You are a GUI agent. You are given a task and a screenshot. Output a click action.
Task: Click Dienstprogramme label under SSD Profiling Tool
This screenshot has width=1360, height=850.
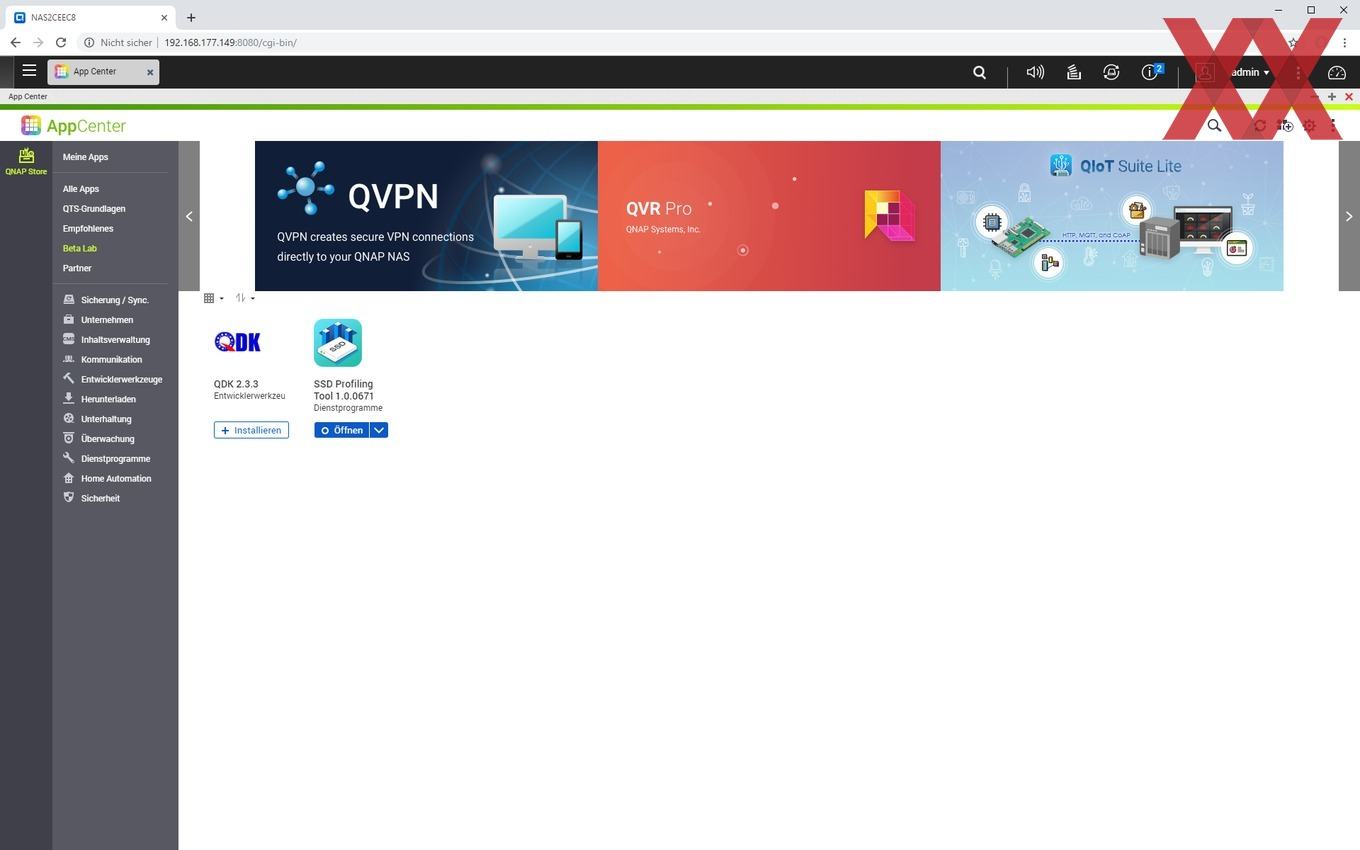pos(348,408)
